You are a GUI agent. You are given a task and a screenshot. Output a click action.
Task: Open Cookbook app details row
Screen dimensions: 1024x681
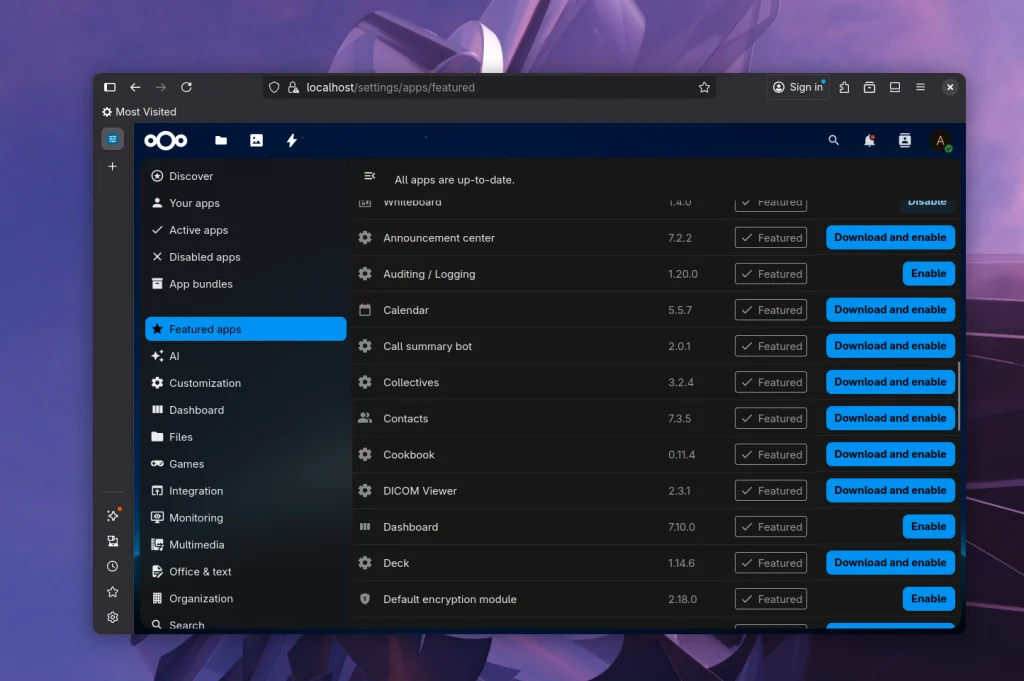[656, 454]
